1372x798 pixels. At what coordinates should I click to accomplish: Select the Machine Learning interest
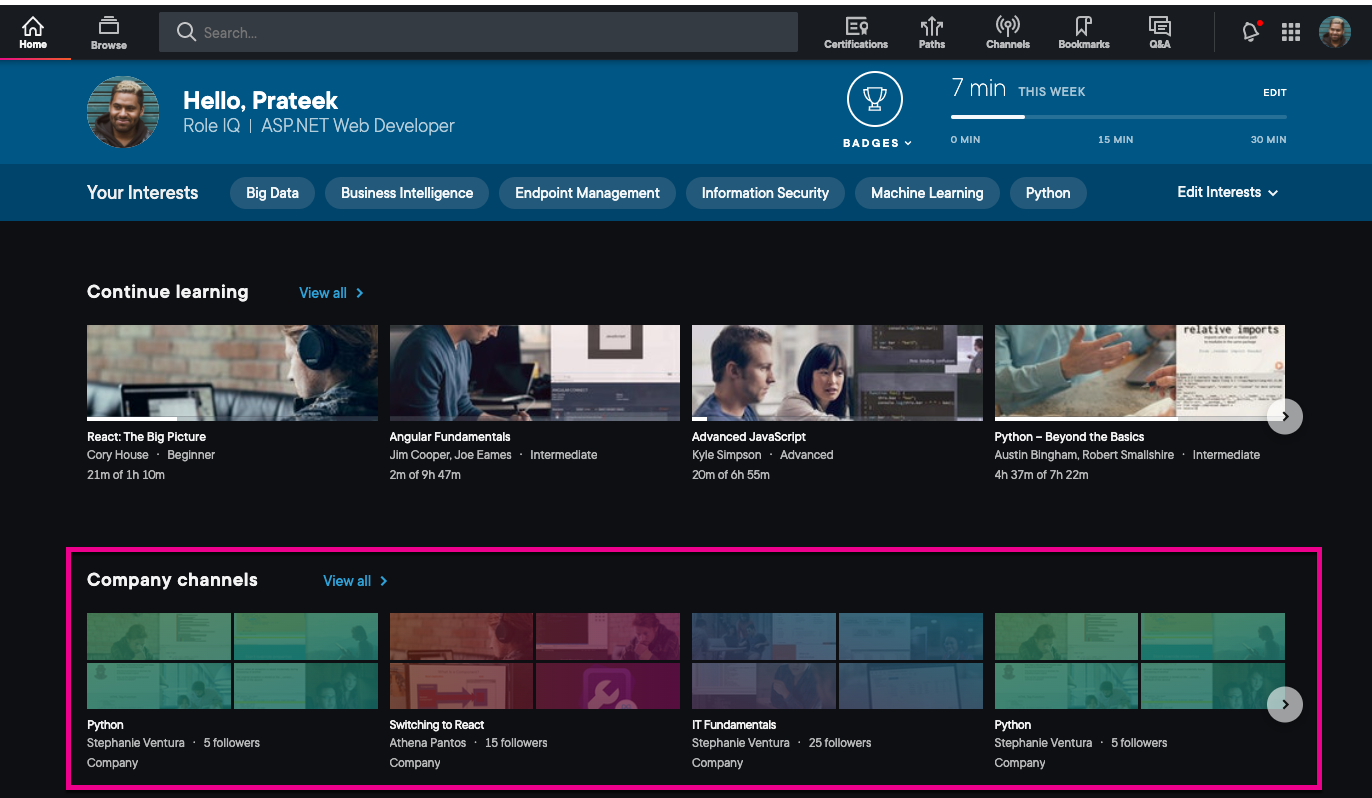tap(927, 193)
